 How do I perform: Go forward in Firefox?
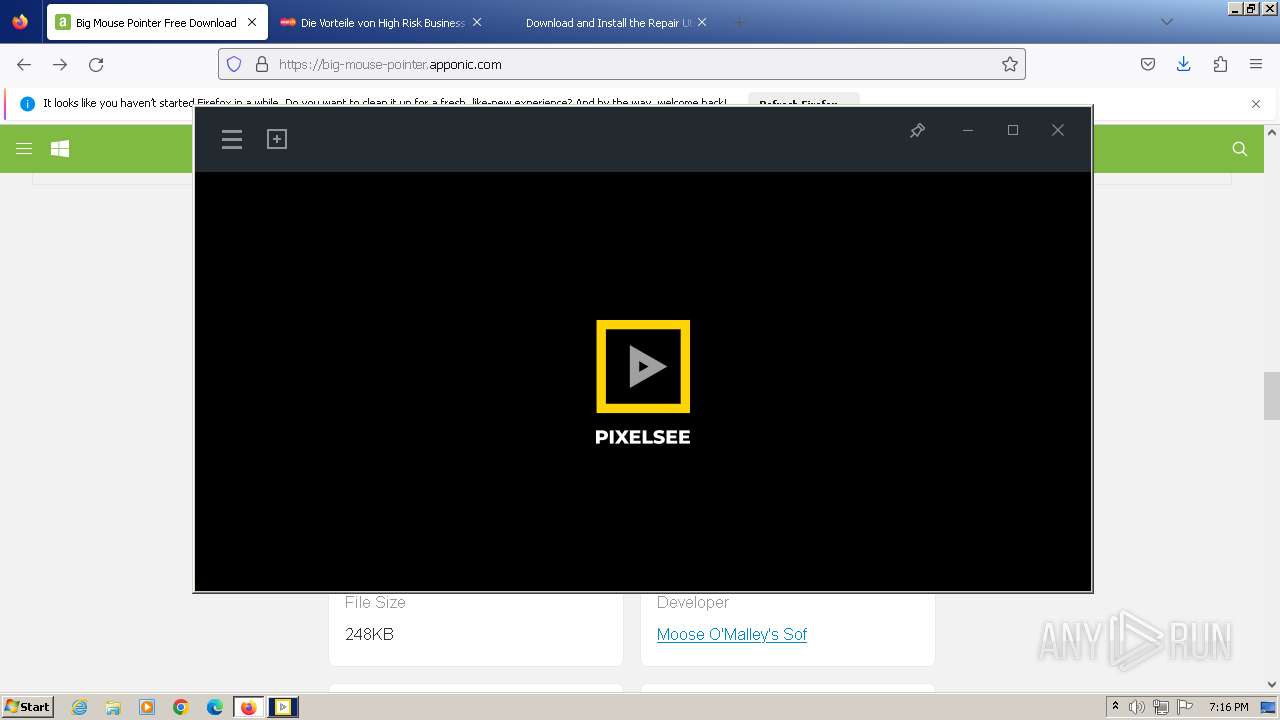coord(60,64)
